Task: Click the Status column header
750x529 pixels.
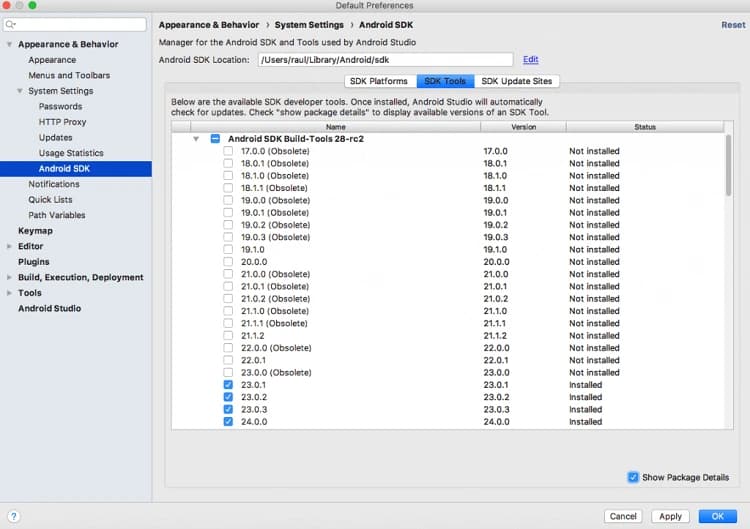Action: click(x=645, y=127)
